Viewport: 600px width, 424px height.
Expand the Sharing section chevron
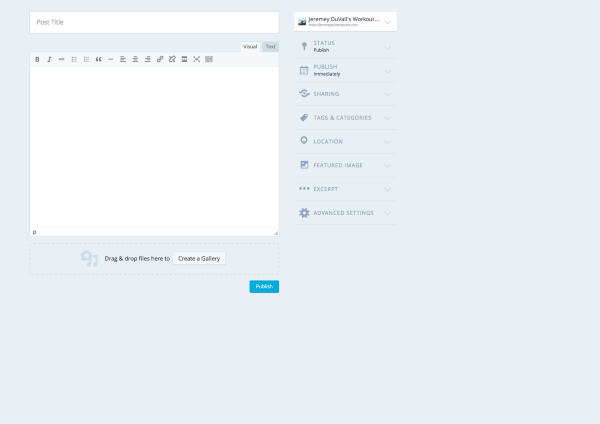click(388, 94)
